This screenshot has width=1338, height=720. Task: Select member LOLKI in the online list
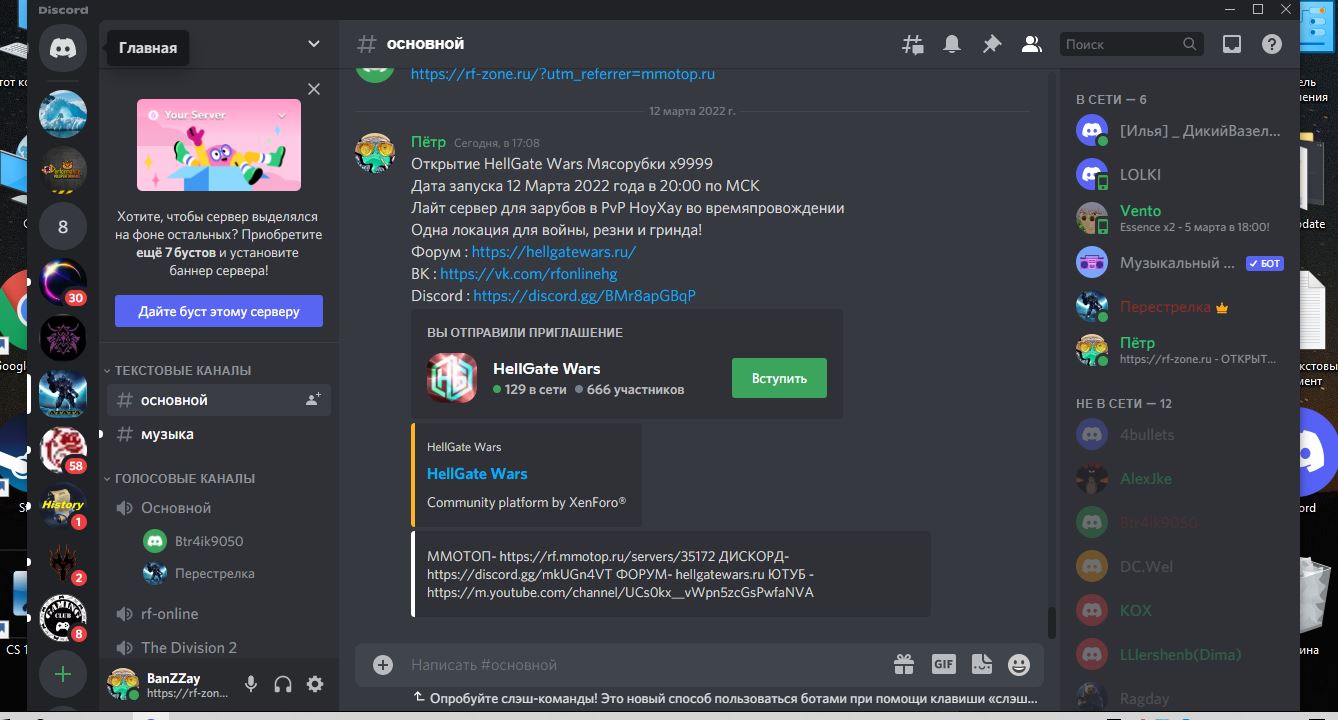pyautogui.click(x=1180, y=174)
